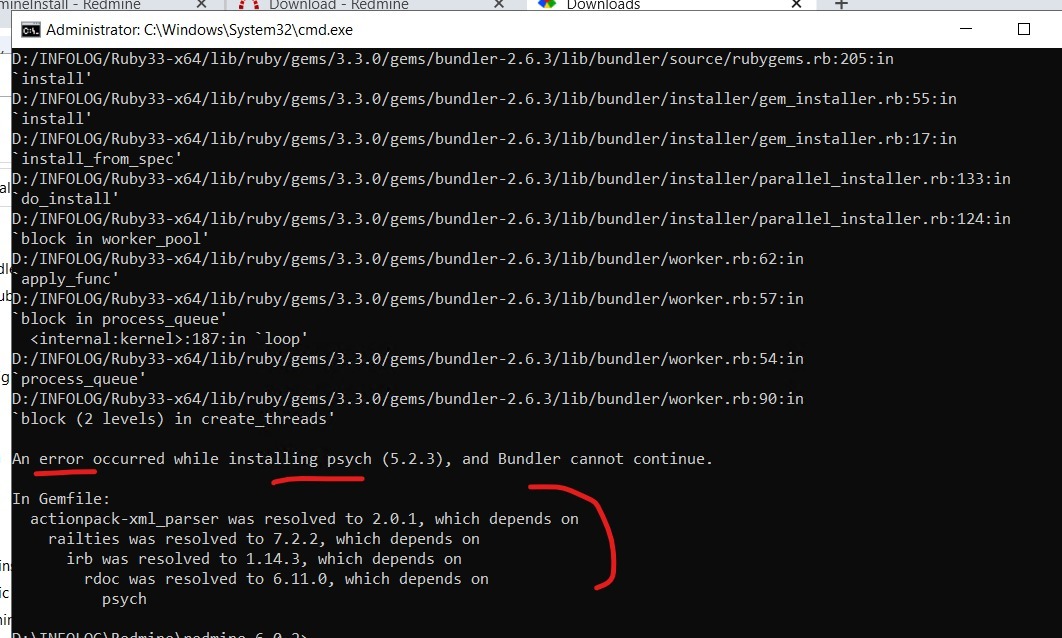Click the rubygems.rb:205 stack trace line
Viewport: 1062px width, 638px height.
[x=452, y=59]
